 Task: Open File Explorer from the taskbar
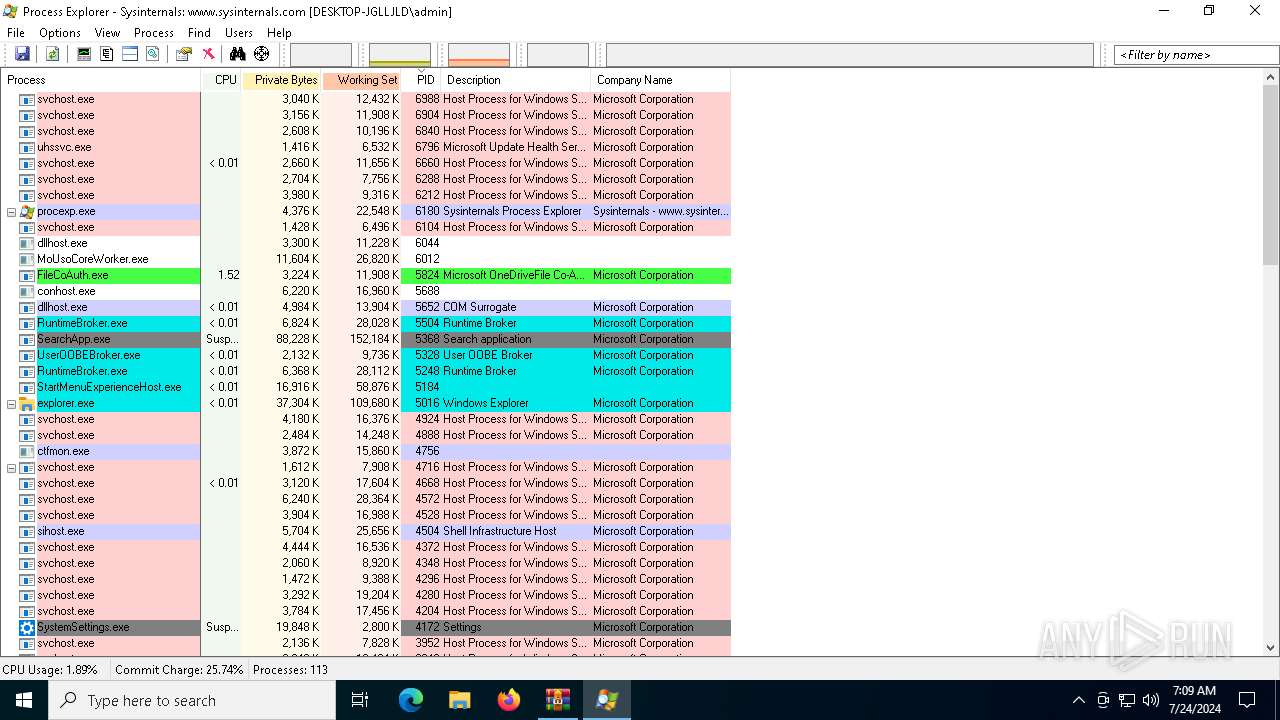point(460,700)
